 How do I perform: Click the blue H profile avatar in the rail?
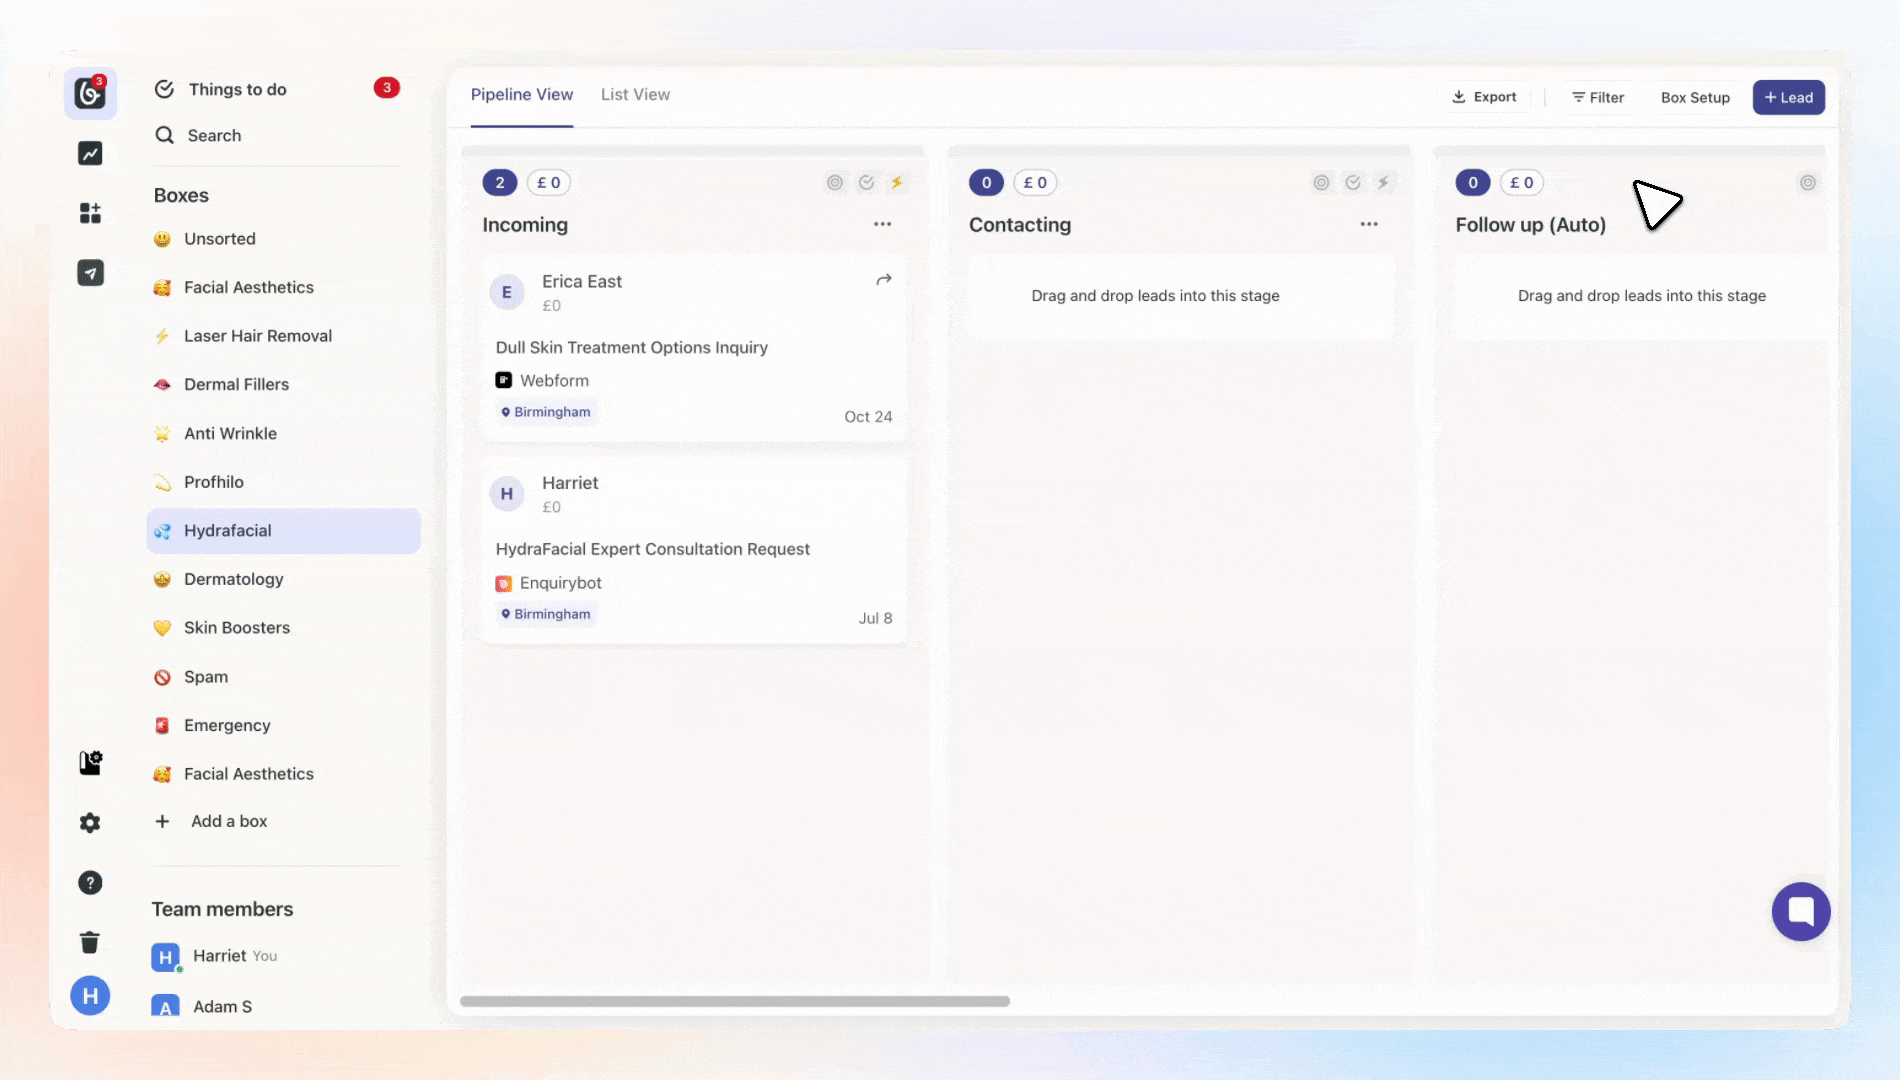pyautogui.click(x=90, y=996)
